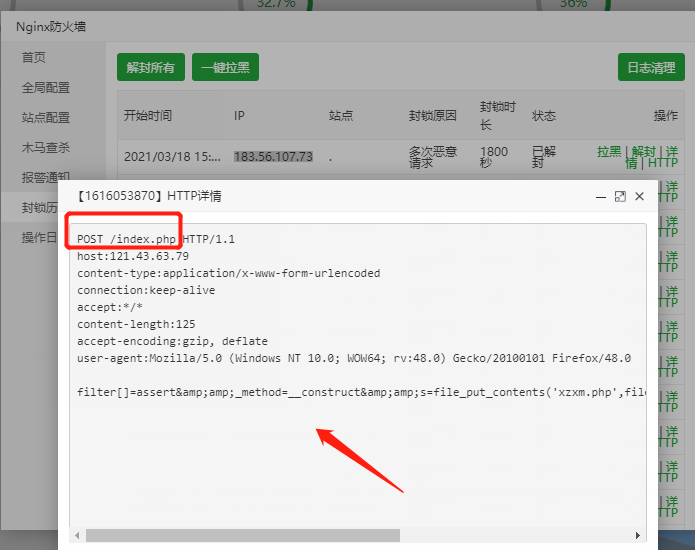Click the 封锁时长 column header
Viewport: 695px width, 550px height.
(498, 116)
